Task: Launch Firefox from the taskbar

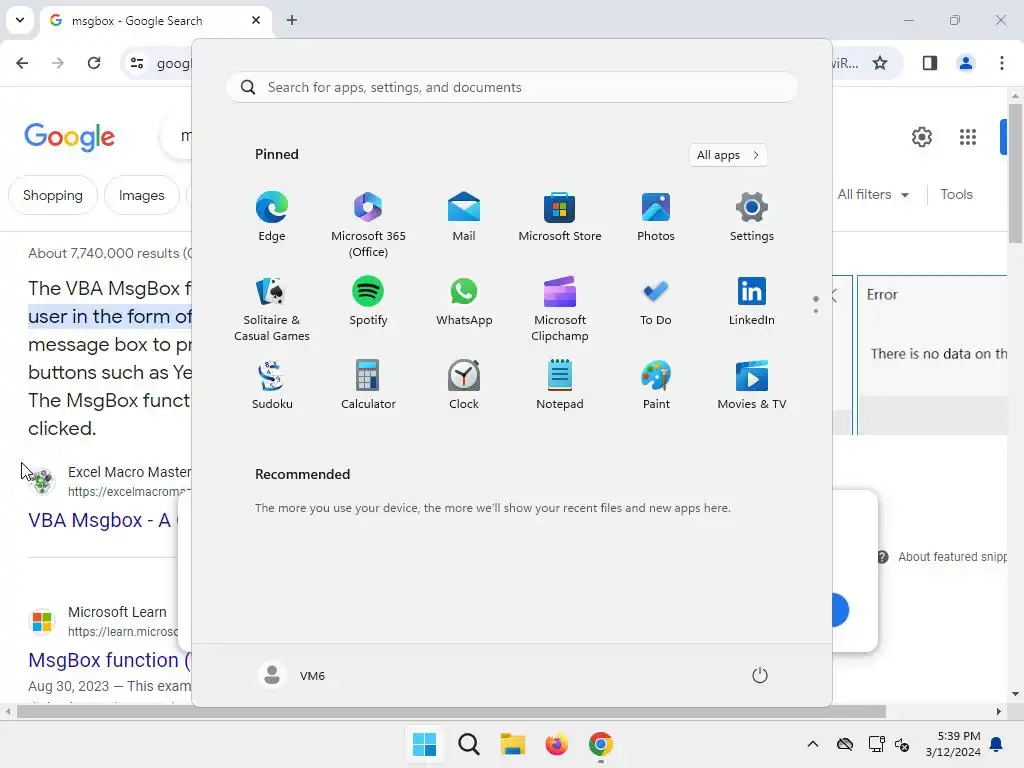Action: [x=556, y=744]
